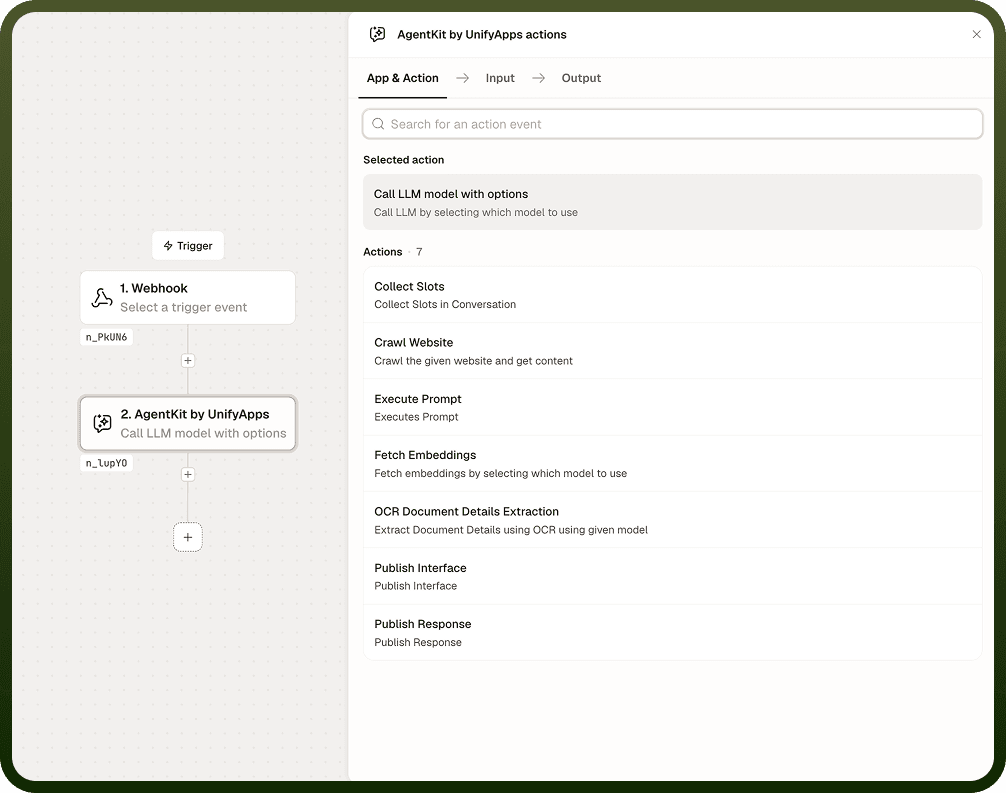
Task: Click the AgentKit node icon on canvas
Action: point(102,423)
